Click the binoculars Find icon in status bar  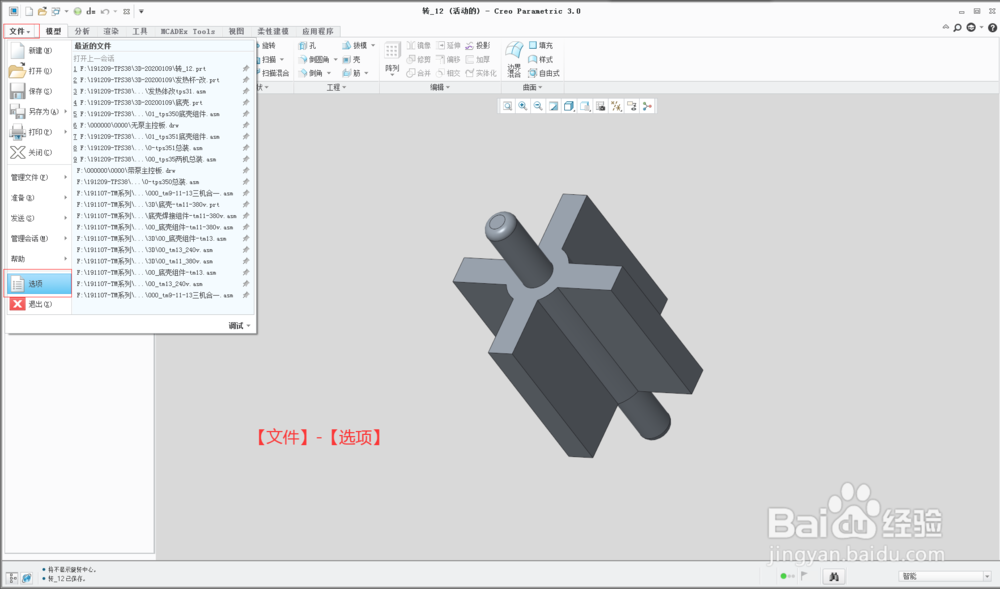834,576
